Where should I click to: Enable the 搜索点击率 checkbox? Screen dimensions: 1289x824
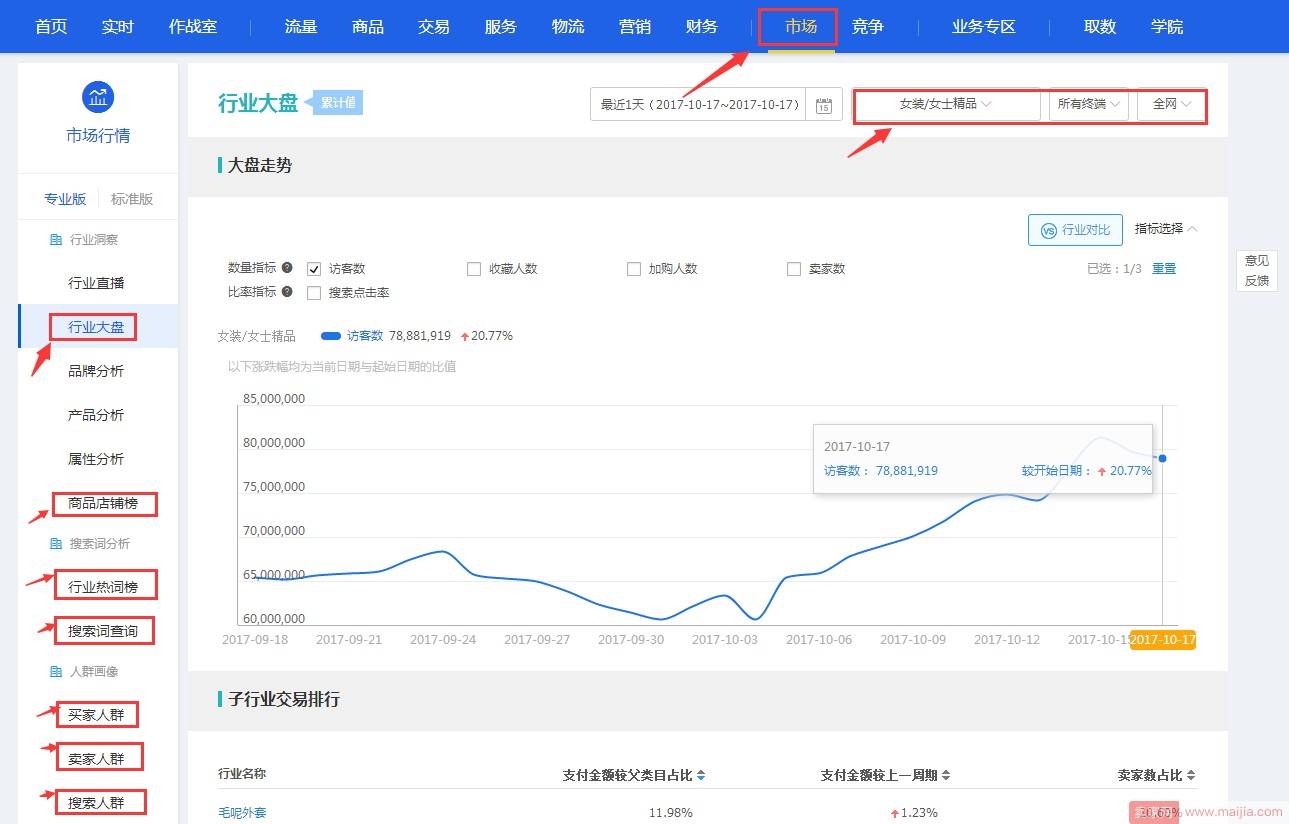click(x=314, y=293)
